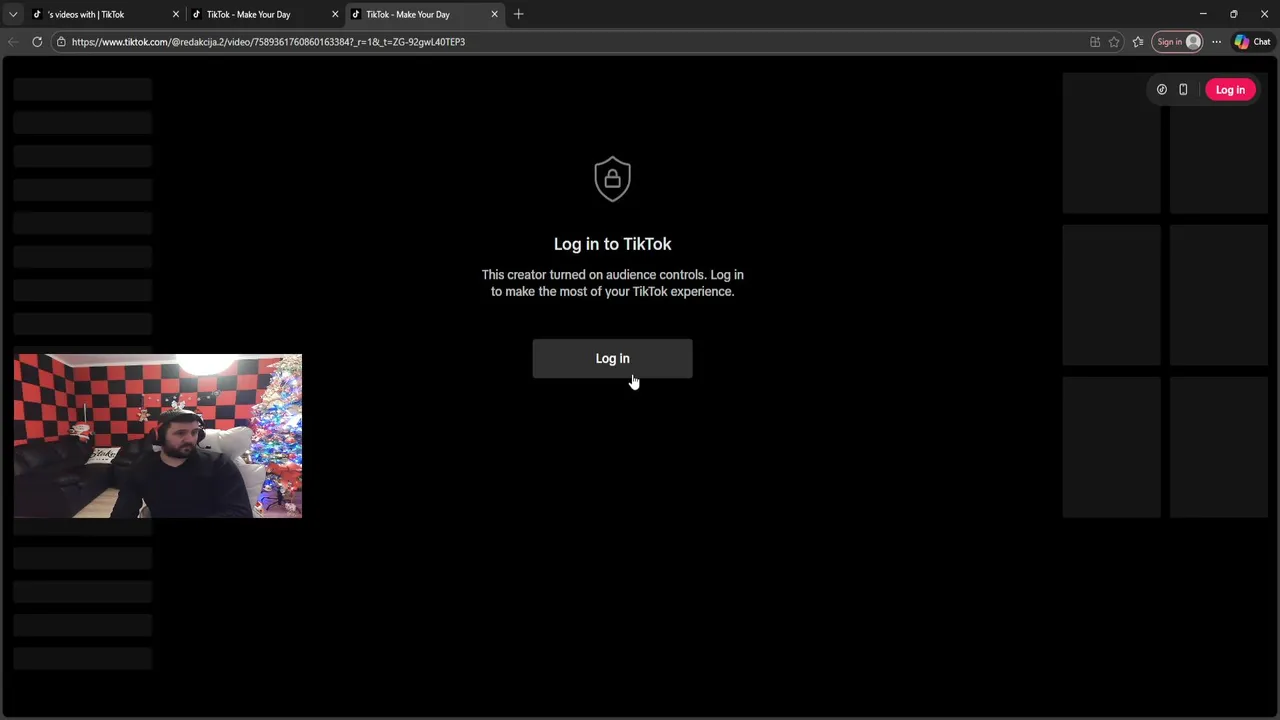
Task: Open the Copilot Chat button
Action: (x=1252, y=42)
